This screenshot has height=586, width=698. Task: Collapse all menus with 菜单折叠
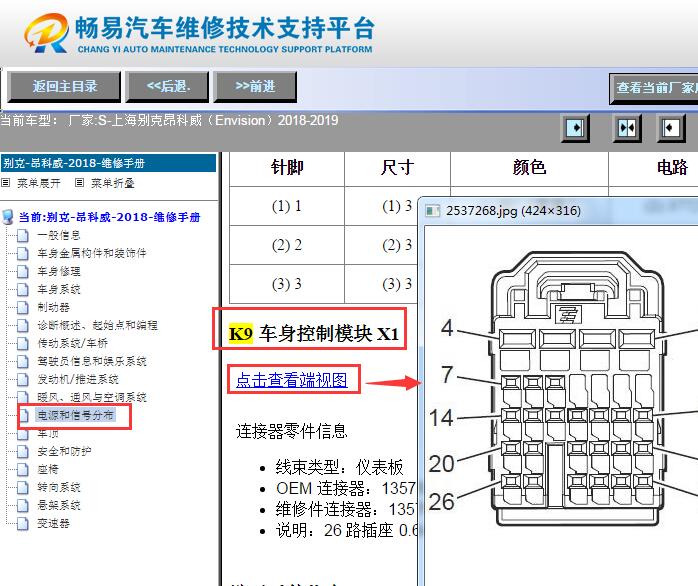coord(113,183)
